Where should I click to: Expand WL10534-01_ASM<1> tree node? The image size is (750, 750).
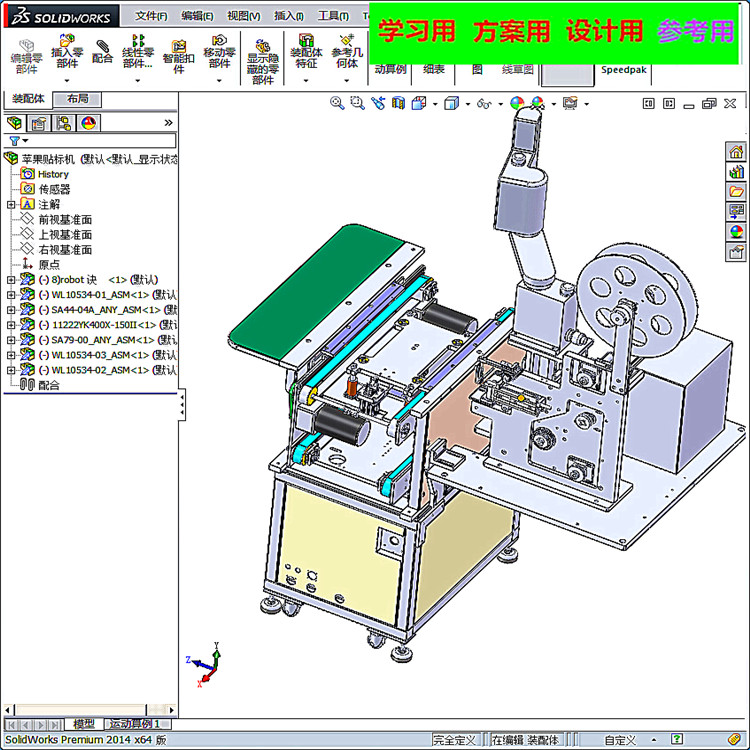[x=11, y=295]
